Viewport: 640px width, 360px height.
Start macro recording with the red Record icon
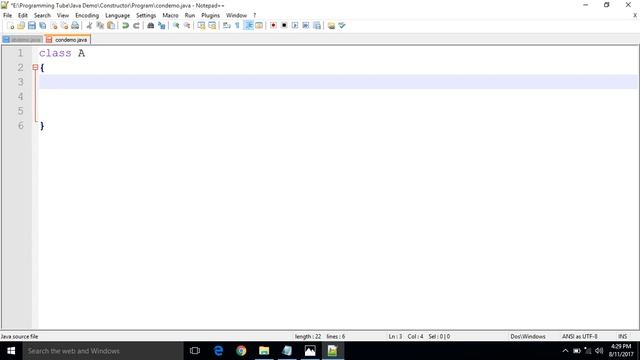(x=273, y=26)
